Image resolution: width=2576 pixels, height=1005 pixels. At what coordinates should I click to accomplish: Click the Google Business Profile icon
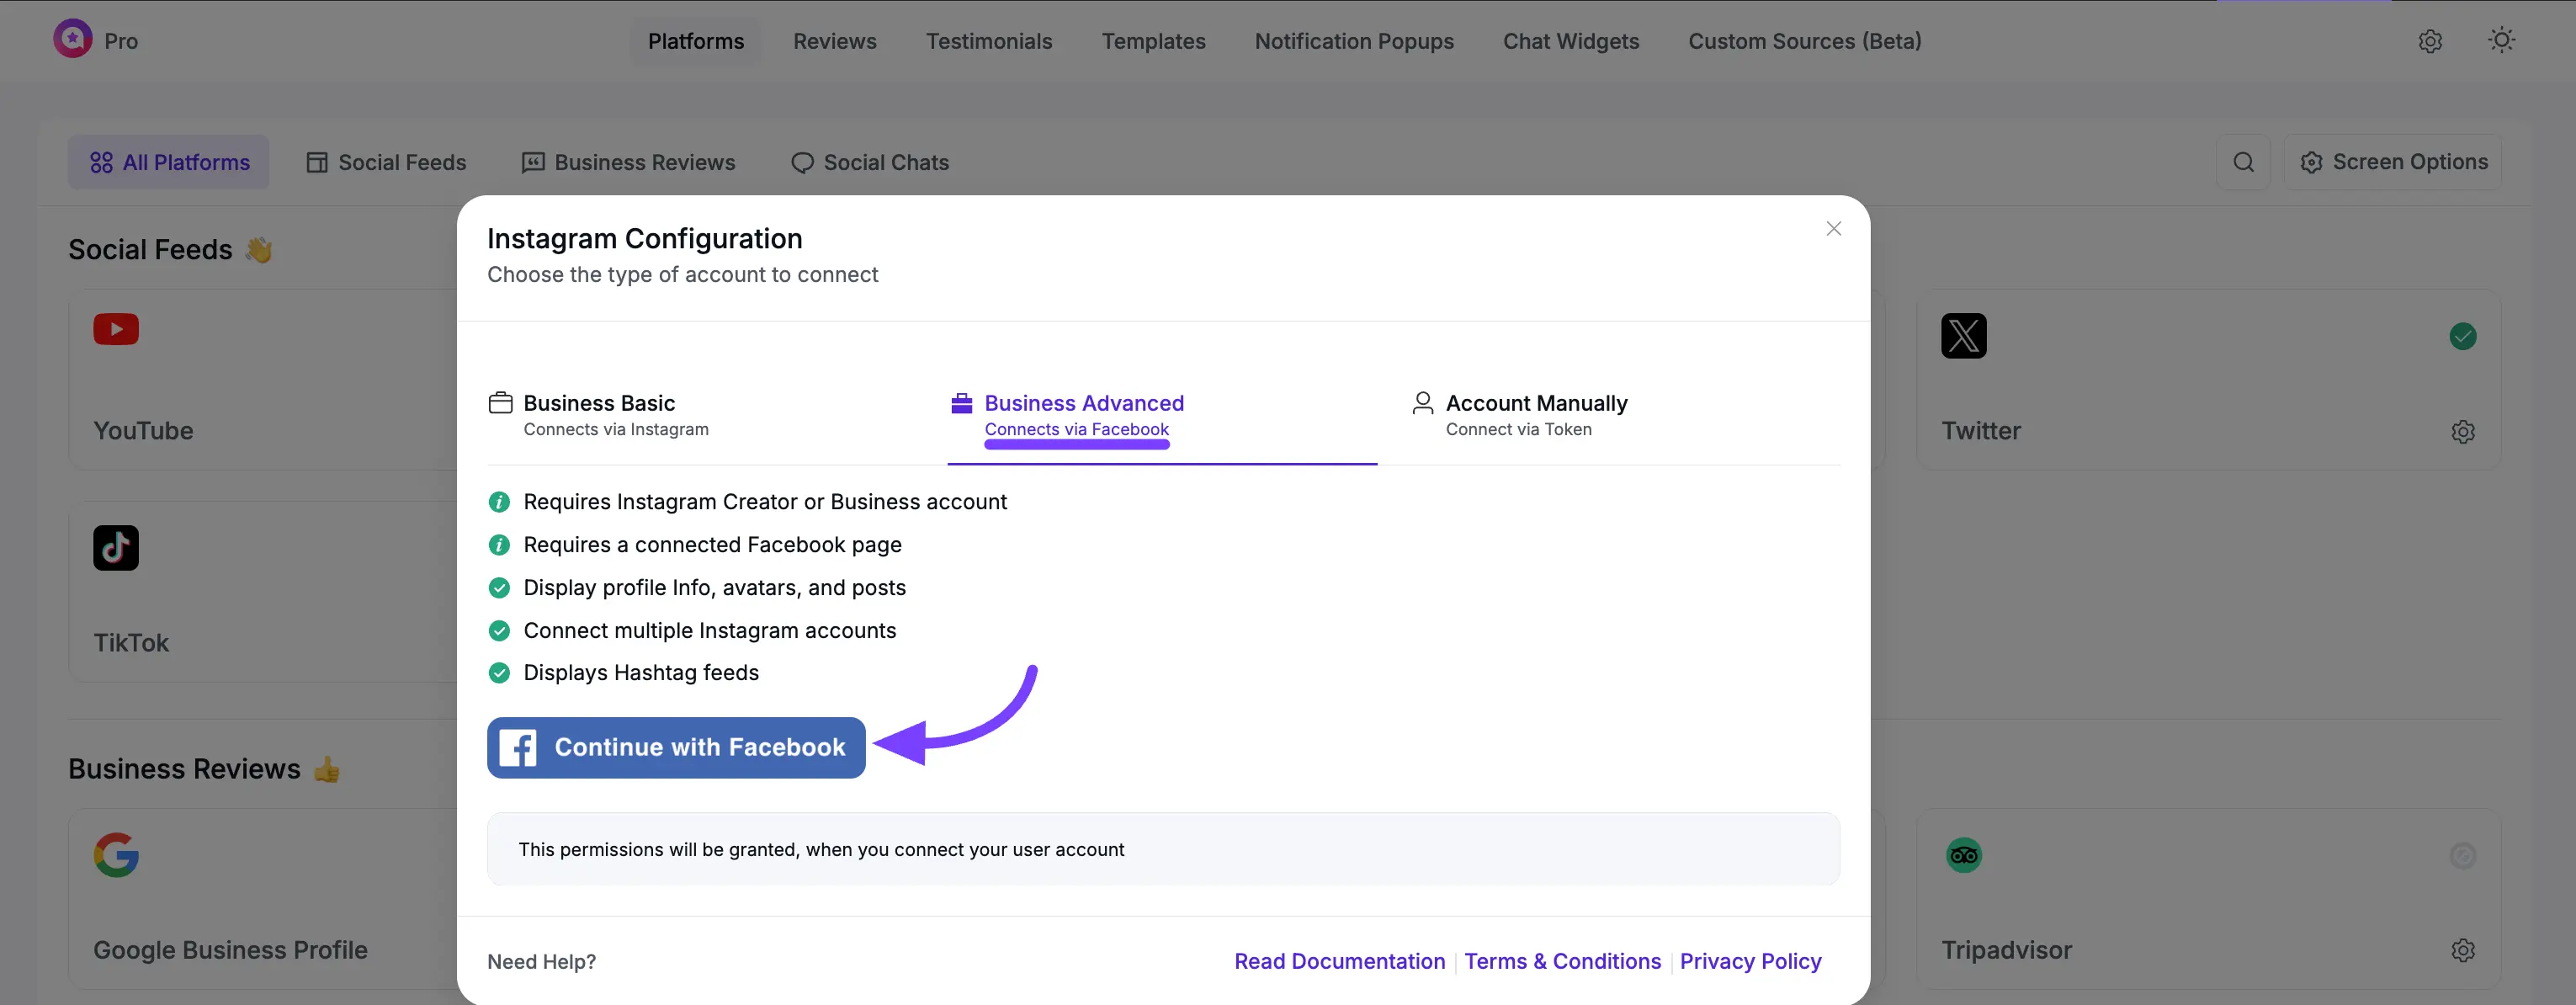(116, 855)
